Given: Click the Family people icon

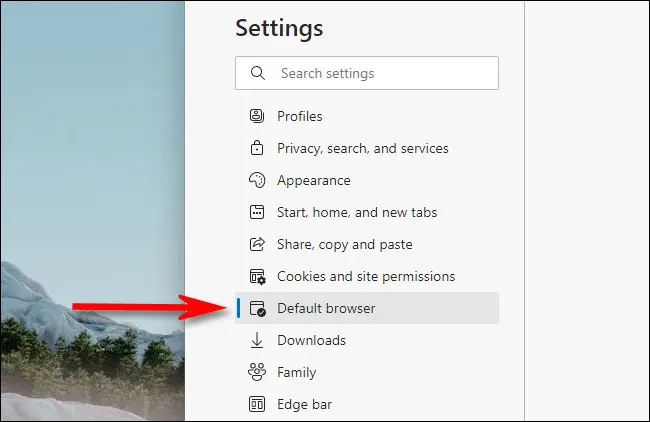Looking at the screenshot, I should coord(257,372).
